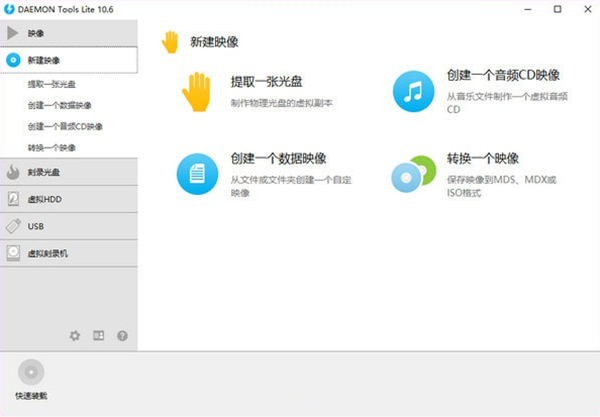Click the 快速装载 label at bottom
Screen dimensions: 600x417
(x=31, y=396)
